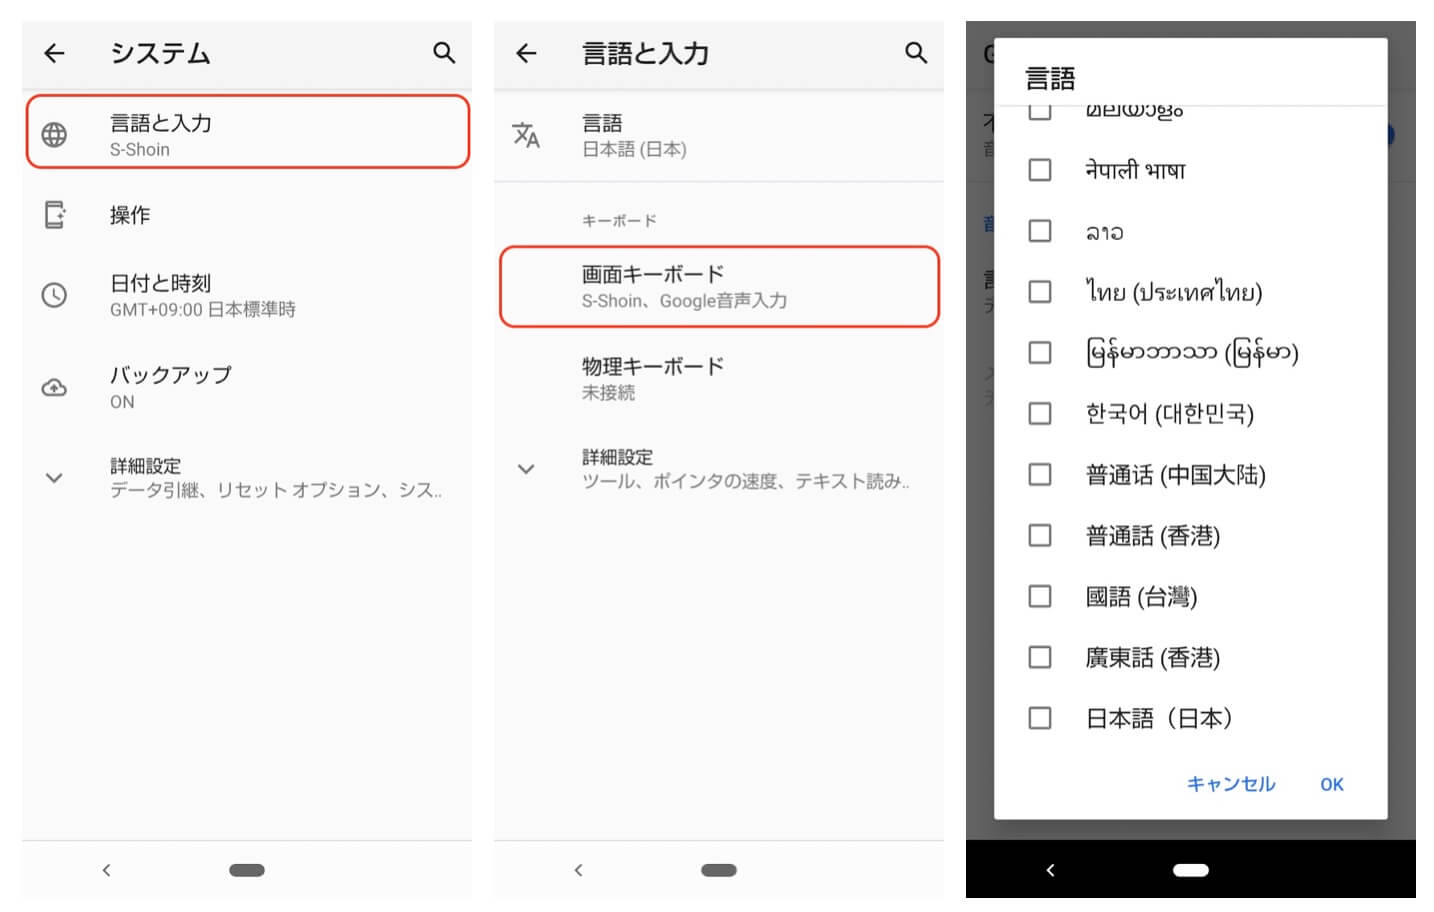Tap the 言語 dialog title

1050,78
